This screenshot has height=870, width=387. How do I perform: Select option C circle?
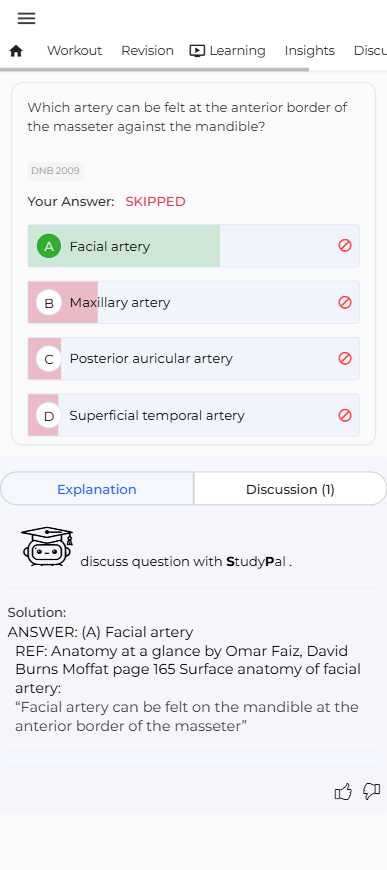(x=49, y=359)
